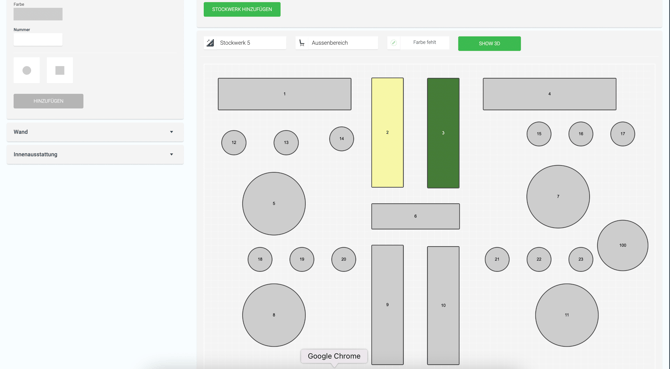The width and height of the screenshot is (670, 369).
Task: Select the yellow table 2
Action: pos(388,132)
